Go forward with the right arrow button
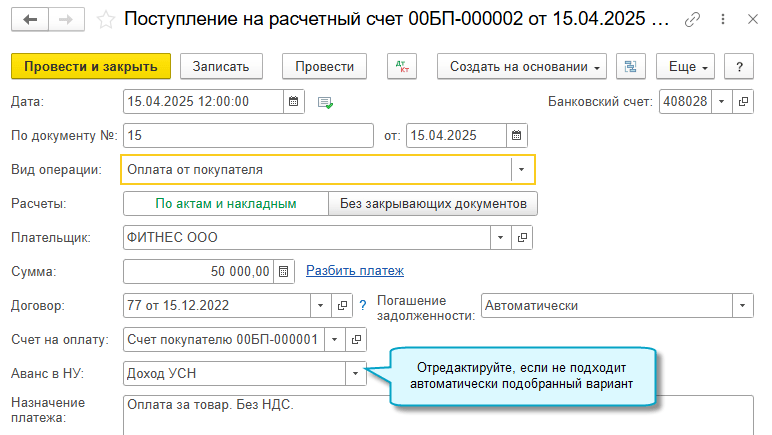The width and height of the screenshot is (772, 435). pos(66,20)
